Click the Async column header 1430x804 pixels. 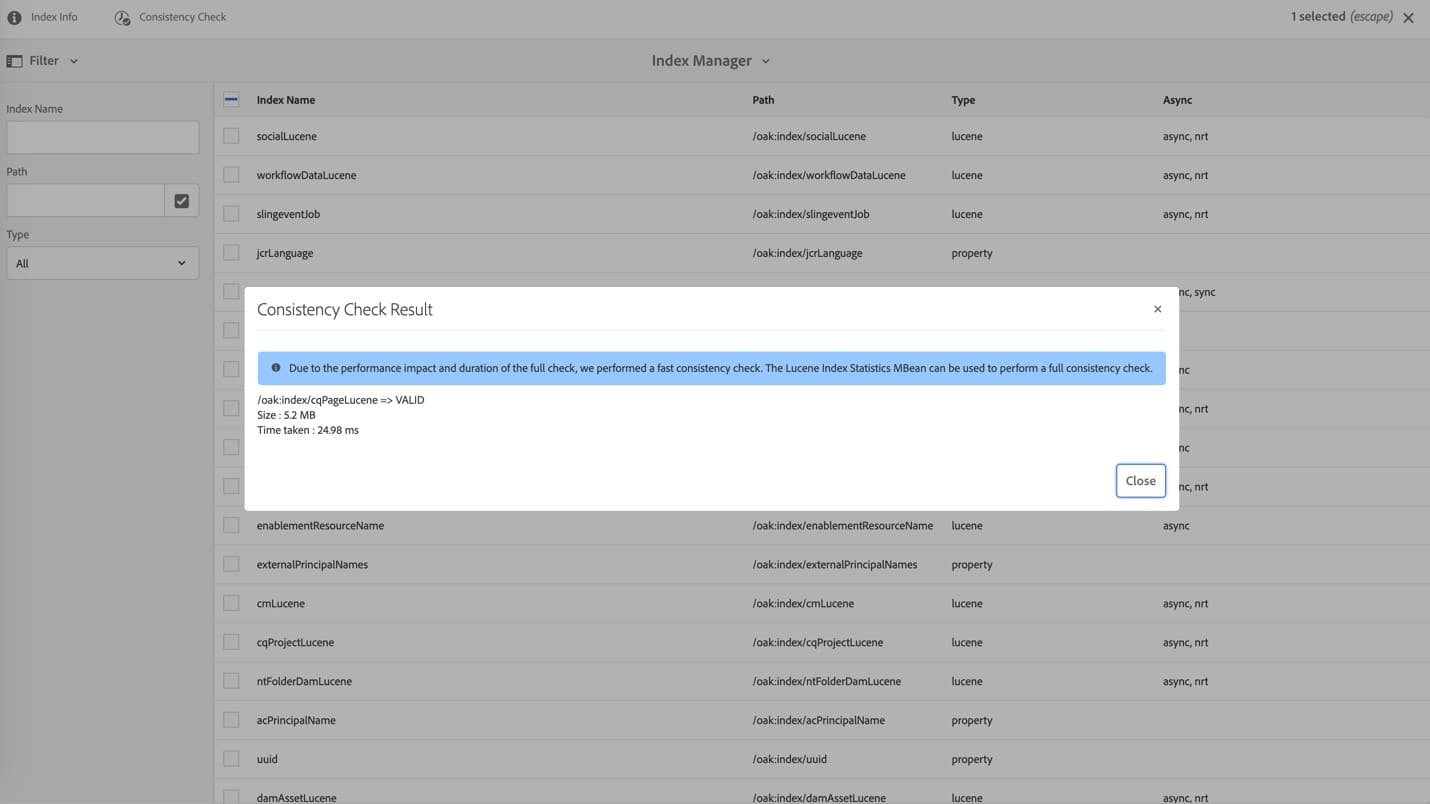click(x=1177, y=99)
